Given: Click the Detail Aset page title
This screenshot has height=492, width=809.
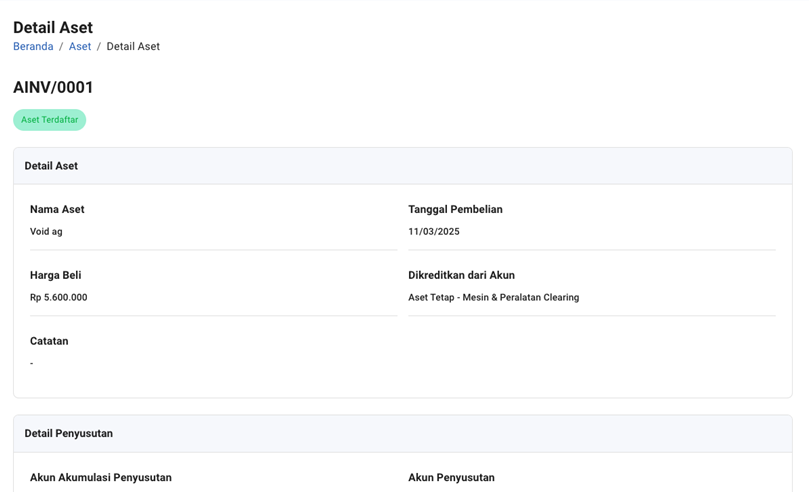Looking at the screenshot, I should [x=53, y=27].
